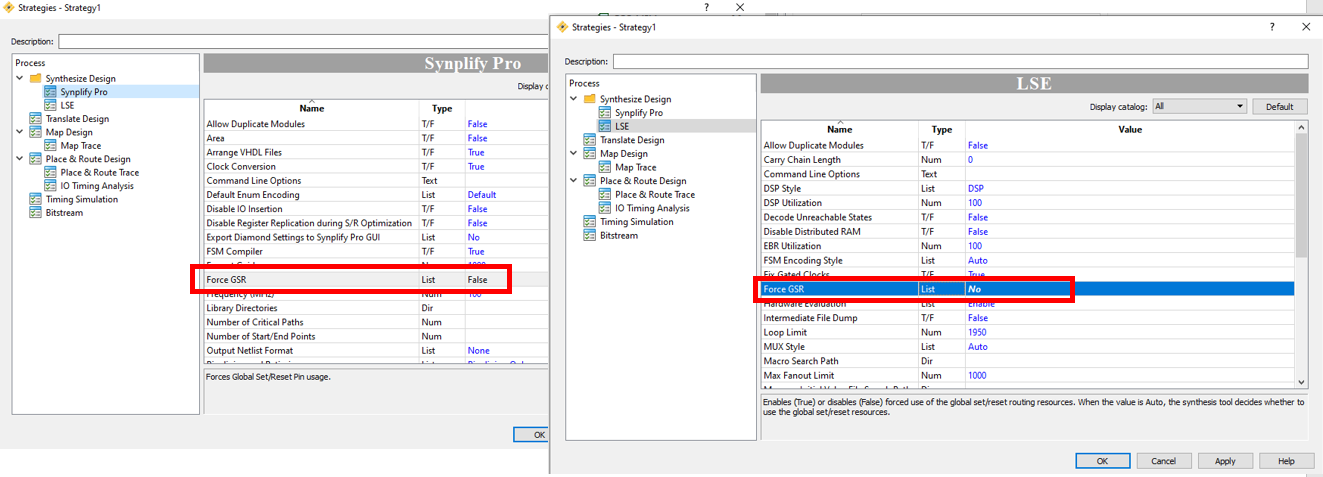The height and width of the screenshot is (477, 1323).
Task: Collapse Place & Route Design in front window
Action: (574, 181)
